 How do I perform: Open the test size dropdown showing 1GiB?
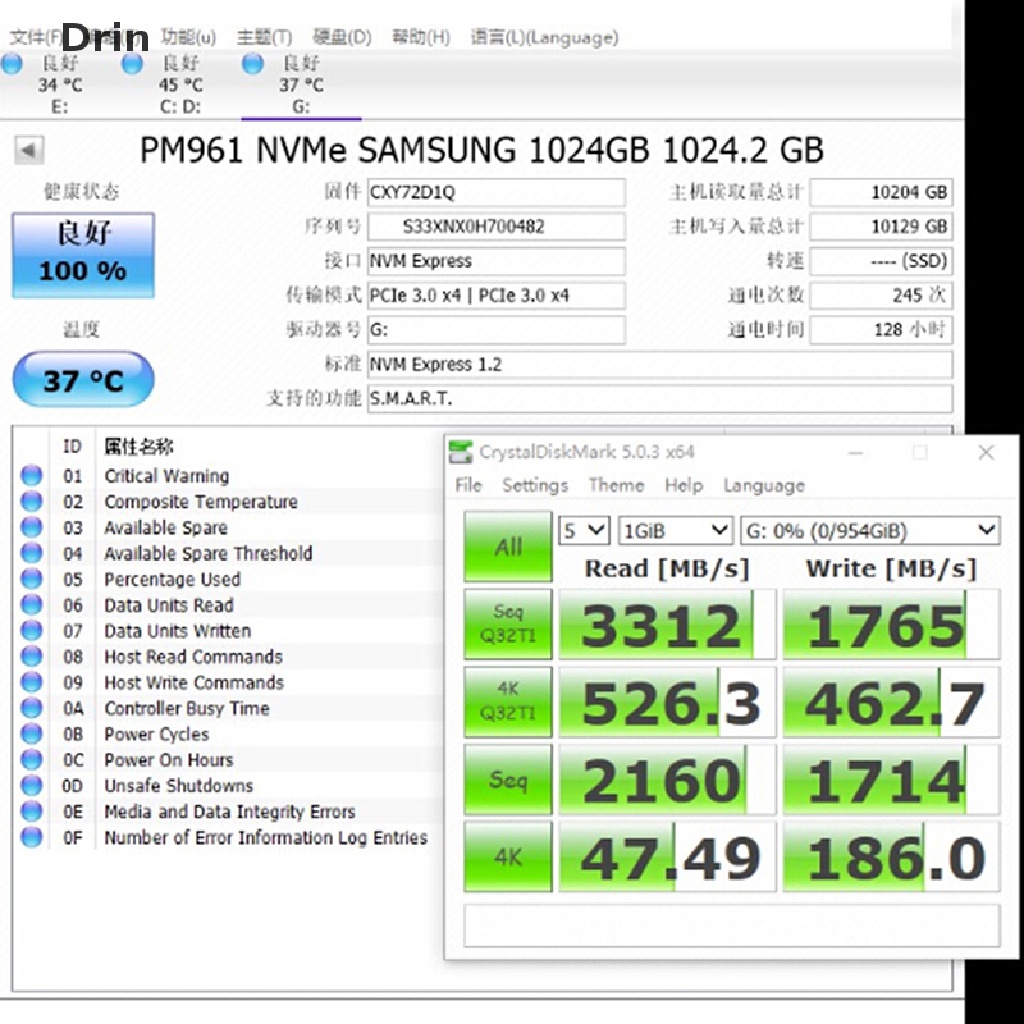(x=675, y=530)
